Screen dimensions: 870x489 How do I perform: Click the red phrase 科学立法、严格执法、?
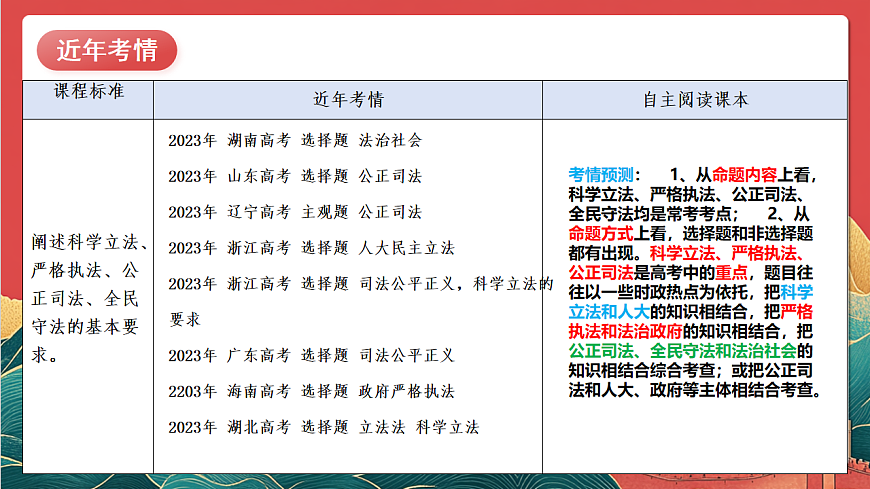[x=727, y=254]
